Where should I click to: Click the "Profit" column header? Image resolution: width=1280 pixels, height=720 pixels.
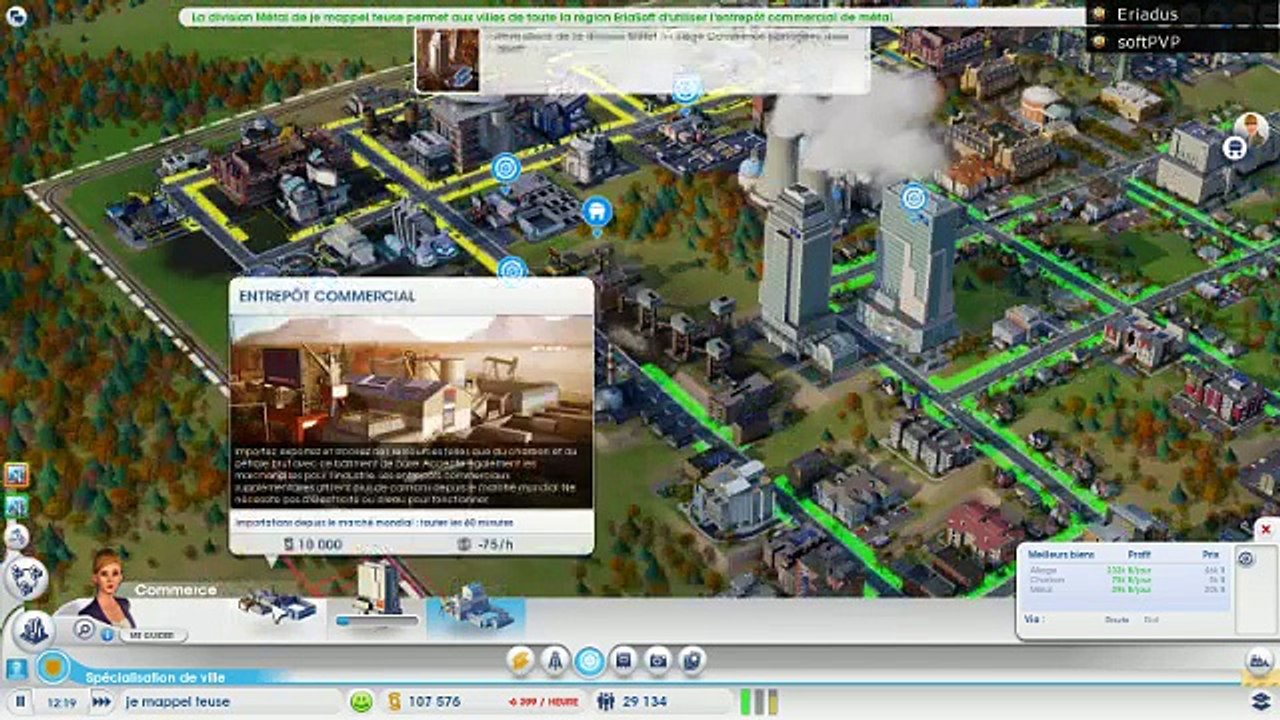(x=1139, y=554)
